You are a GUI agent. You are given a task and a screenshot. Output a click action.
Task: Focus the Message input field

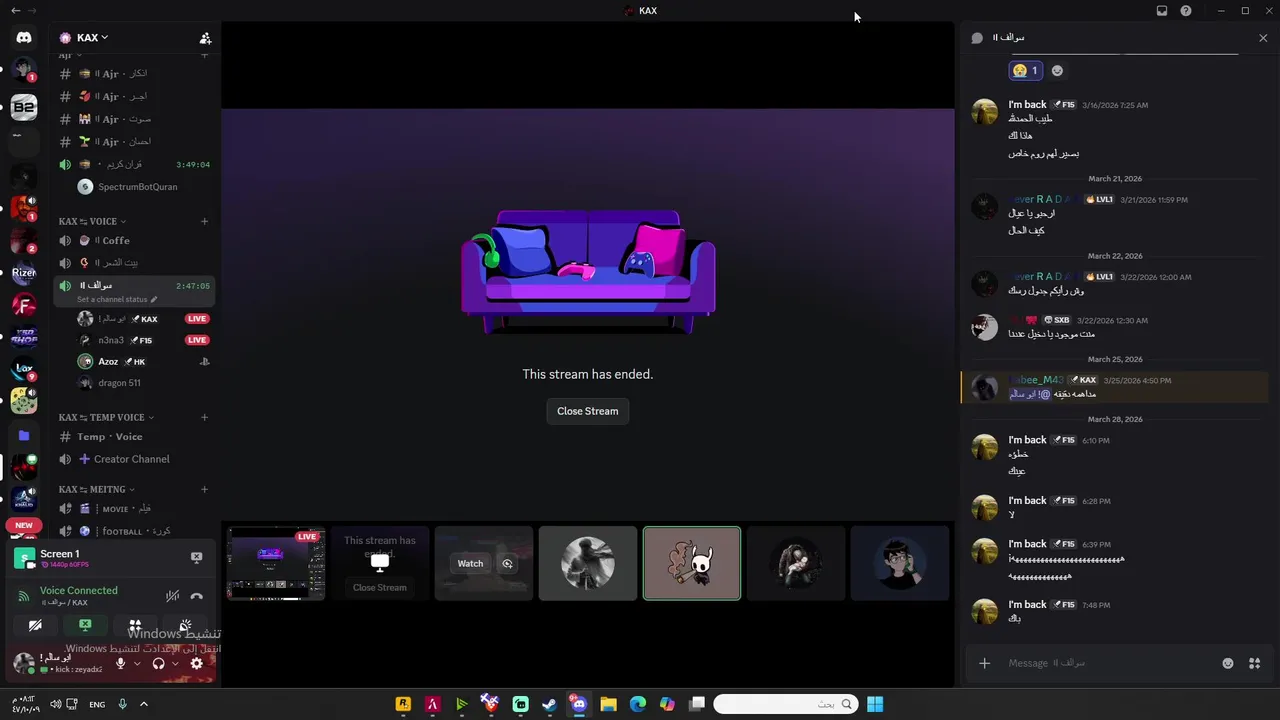1110,663
